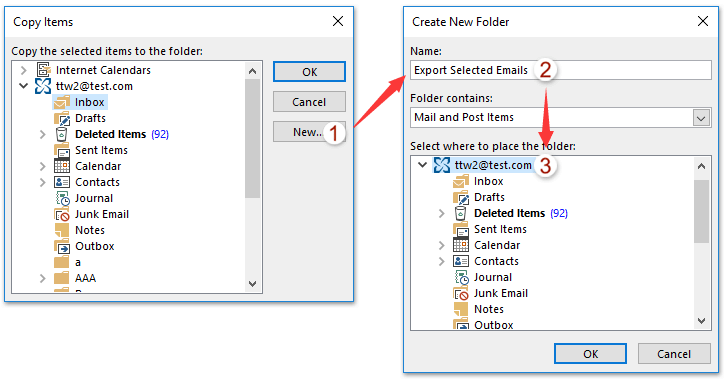The image size is (726, 381).
Task: Click Notes icon in Copy Items tree
Action: tap(62, 230)
